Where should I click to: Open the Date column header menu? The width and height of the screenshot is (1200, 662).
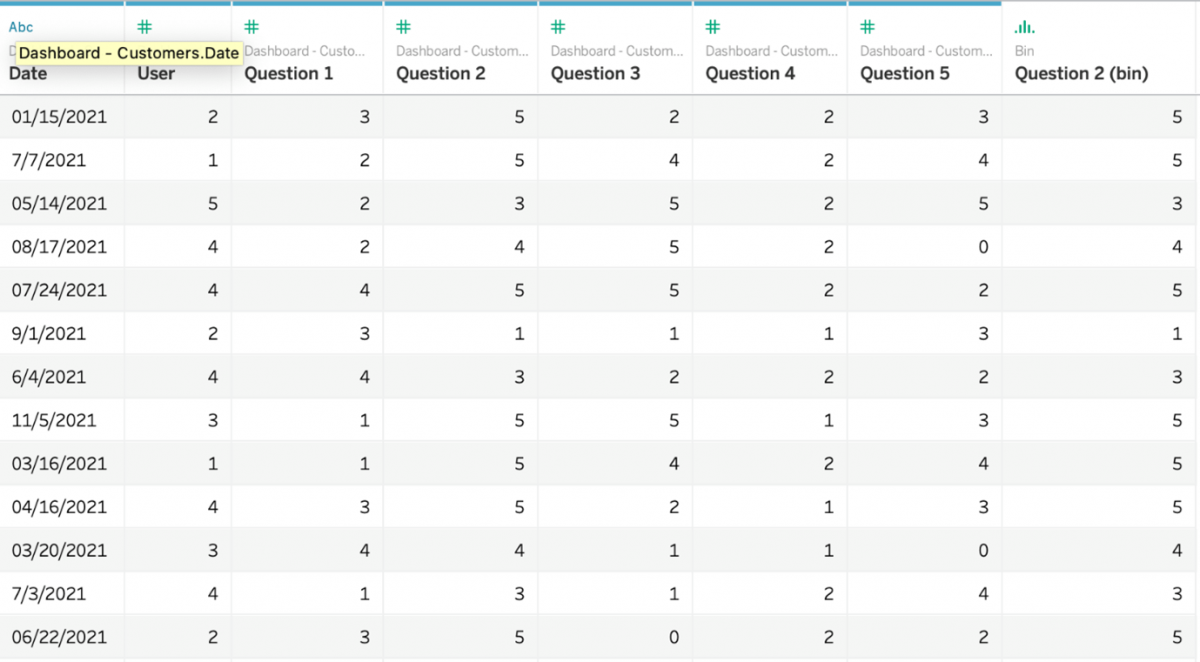(27, 73)
